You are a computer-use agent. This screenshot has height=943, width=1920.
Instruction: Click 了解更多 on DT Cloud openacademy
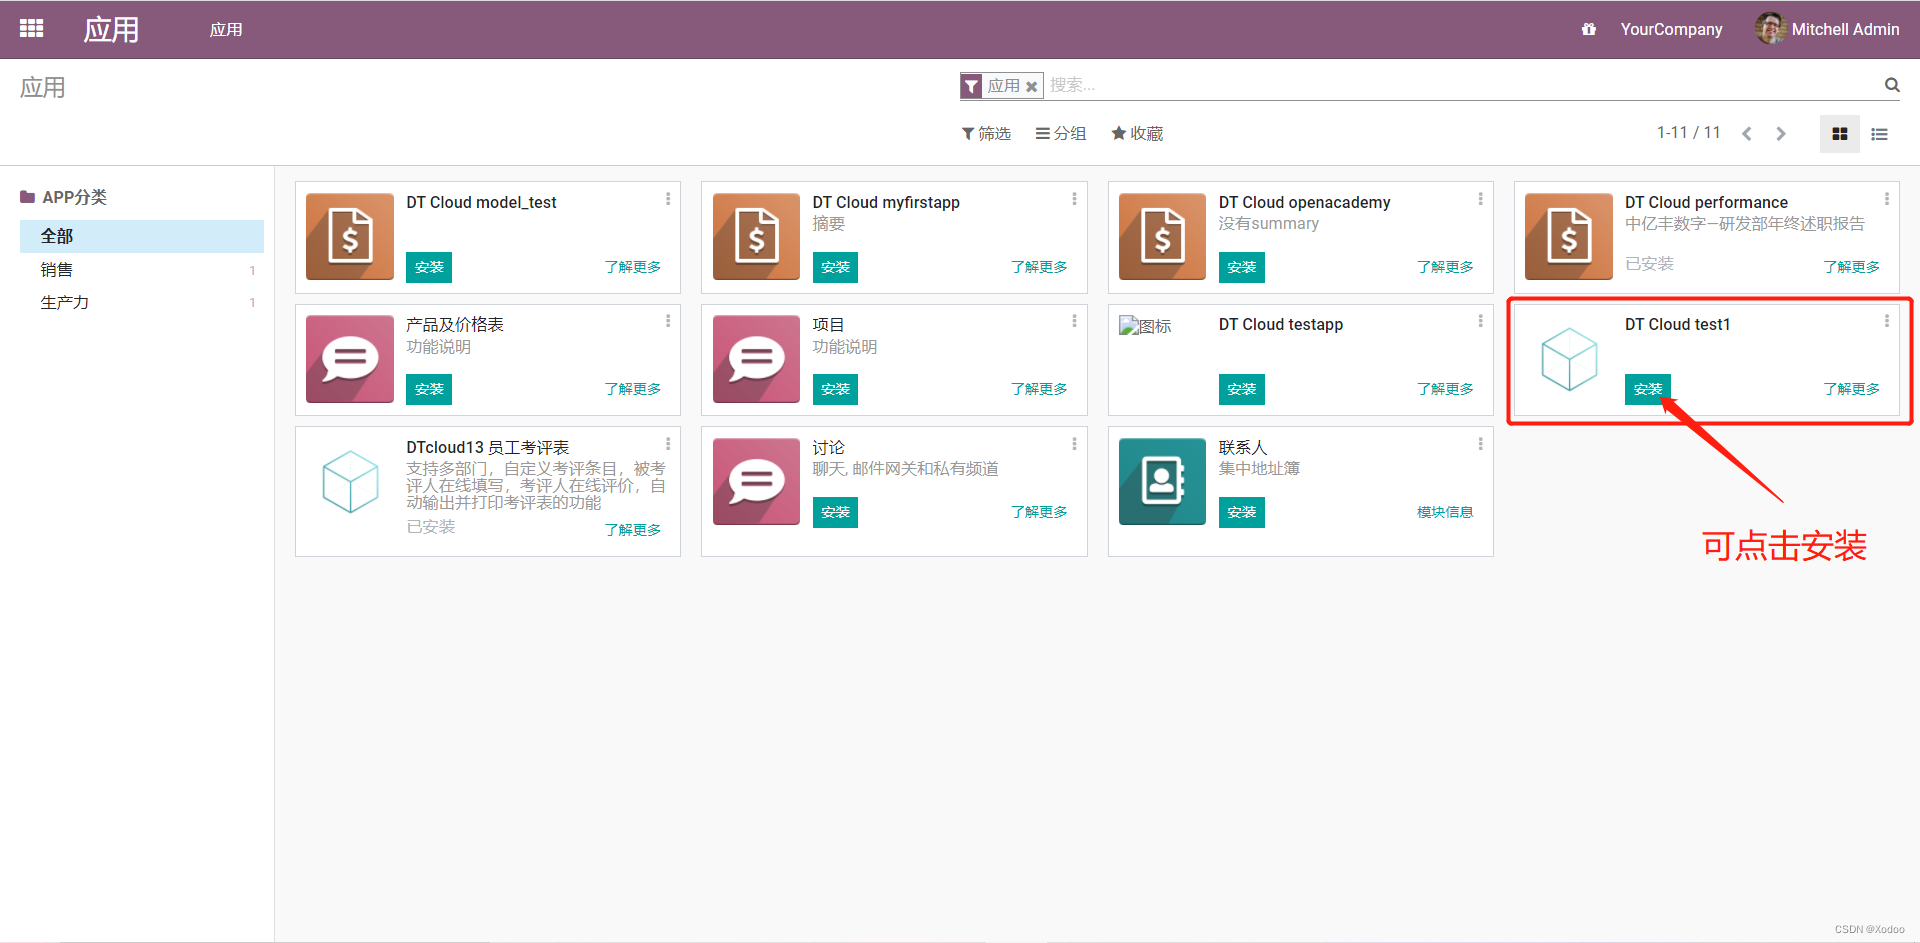(x=1444, y=267)
